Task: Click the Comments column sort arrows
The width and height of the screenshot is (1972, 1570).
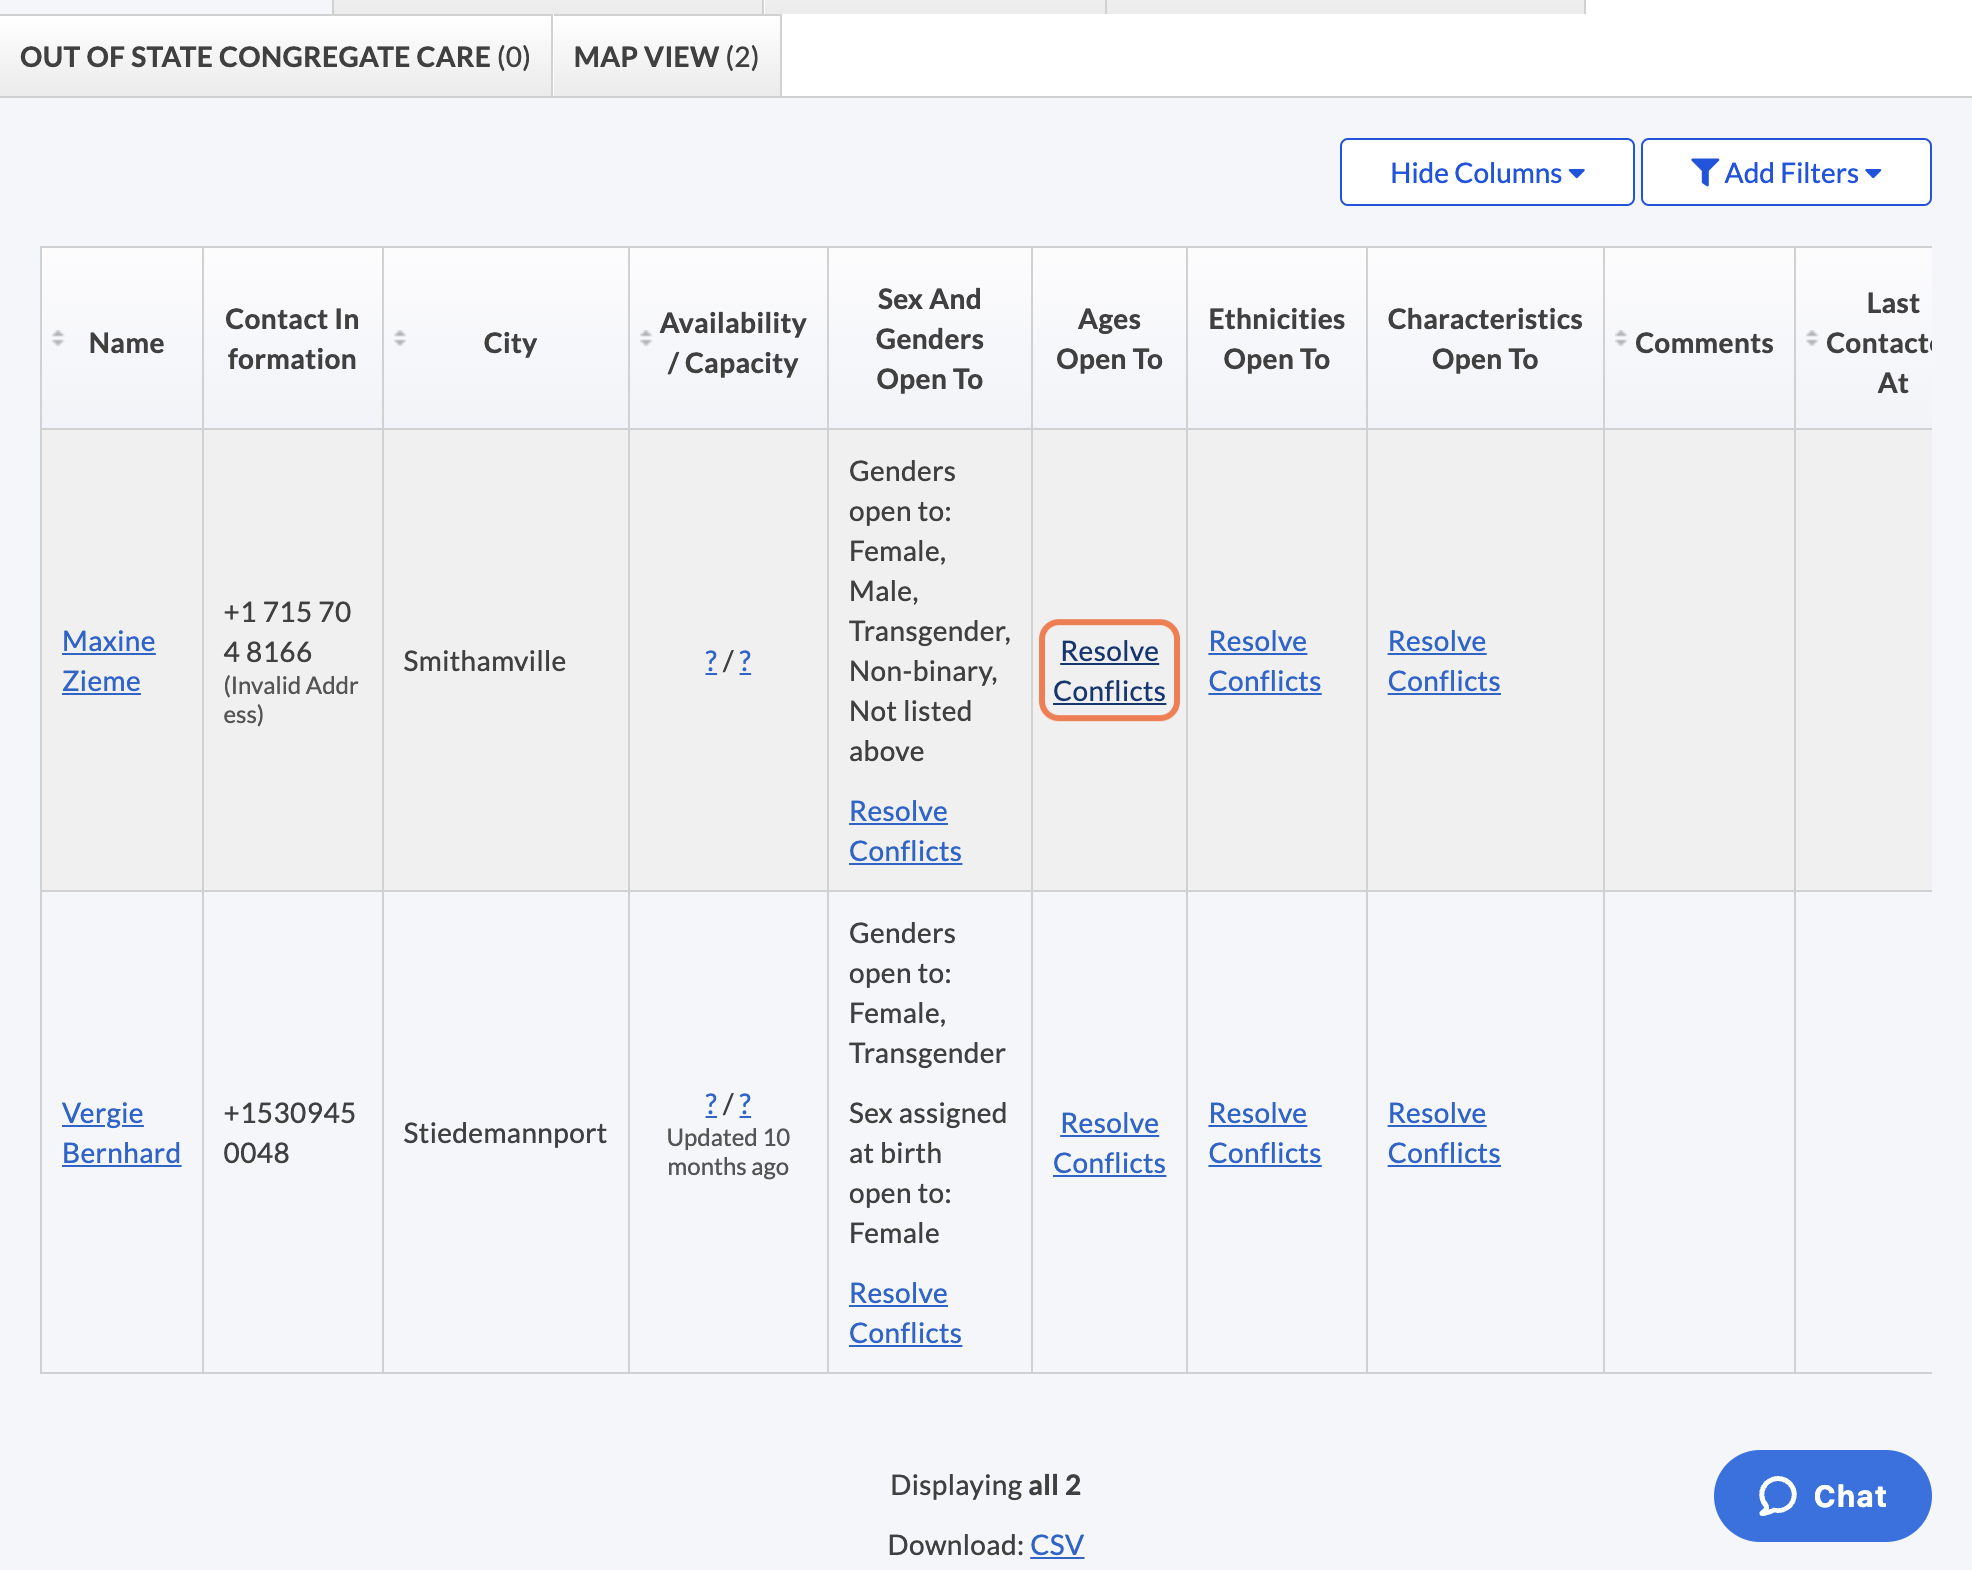Action: (1620, 339)
